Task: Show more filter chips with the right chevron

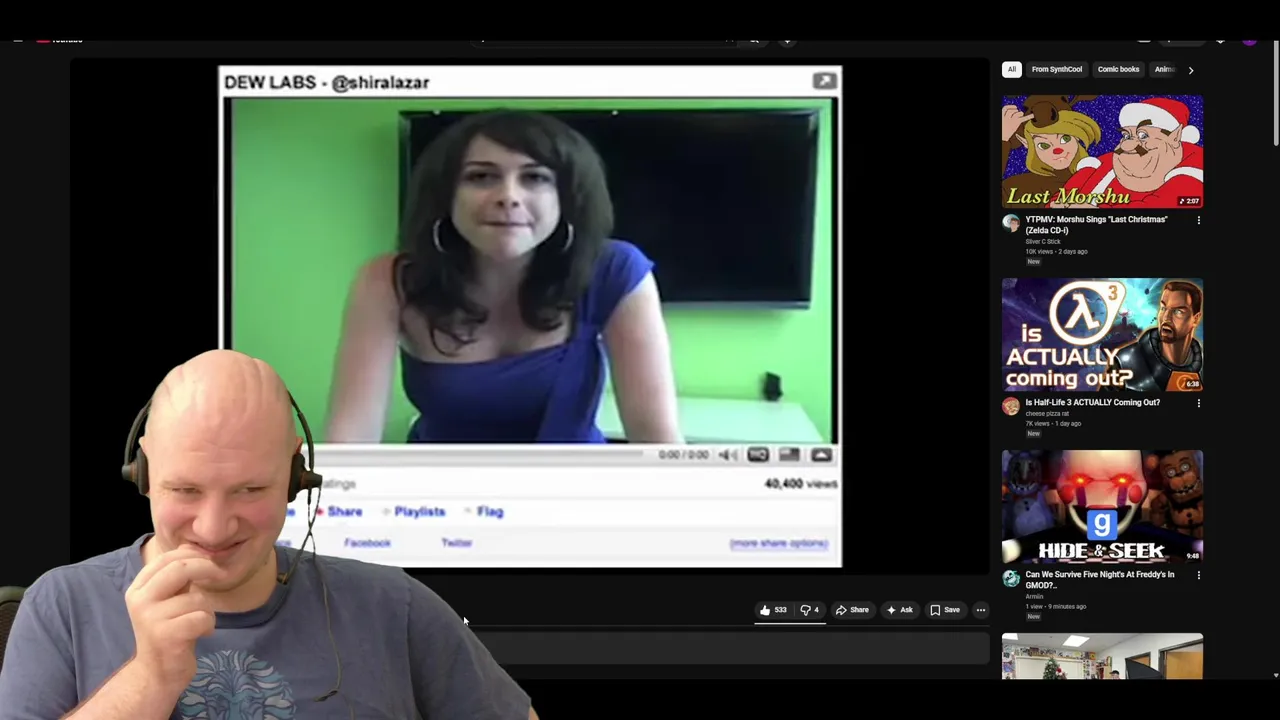Action: [1190, 70]
